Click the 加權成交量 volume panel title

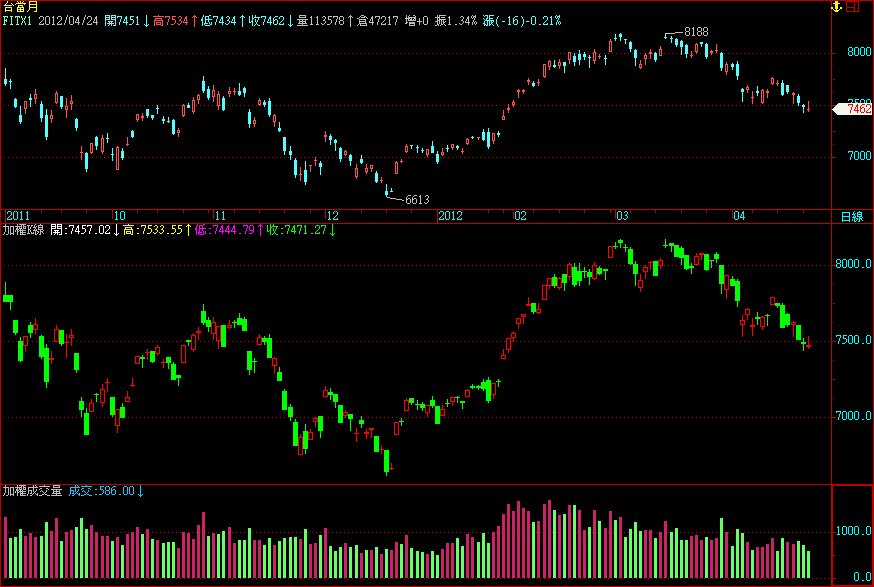click(32, 491)
